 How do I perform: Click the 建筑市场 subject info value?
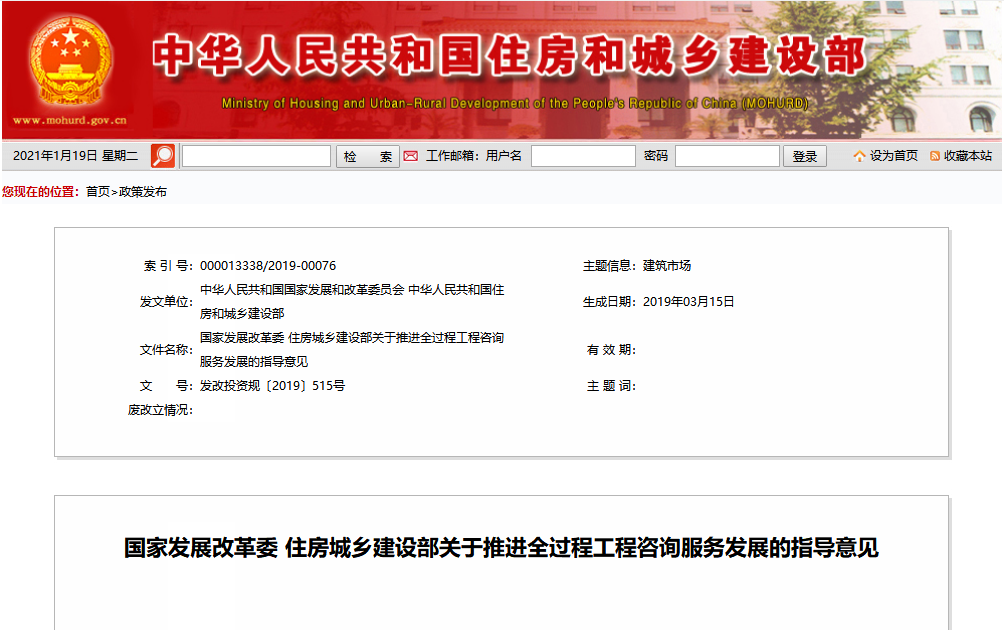666,266
